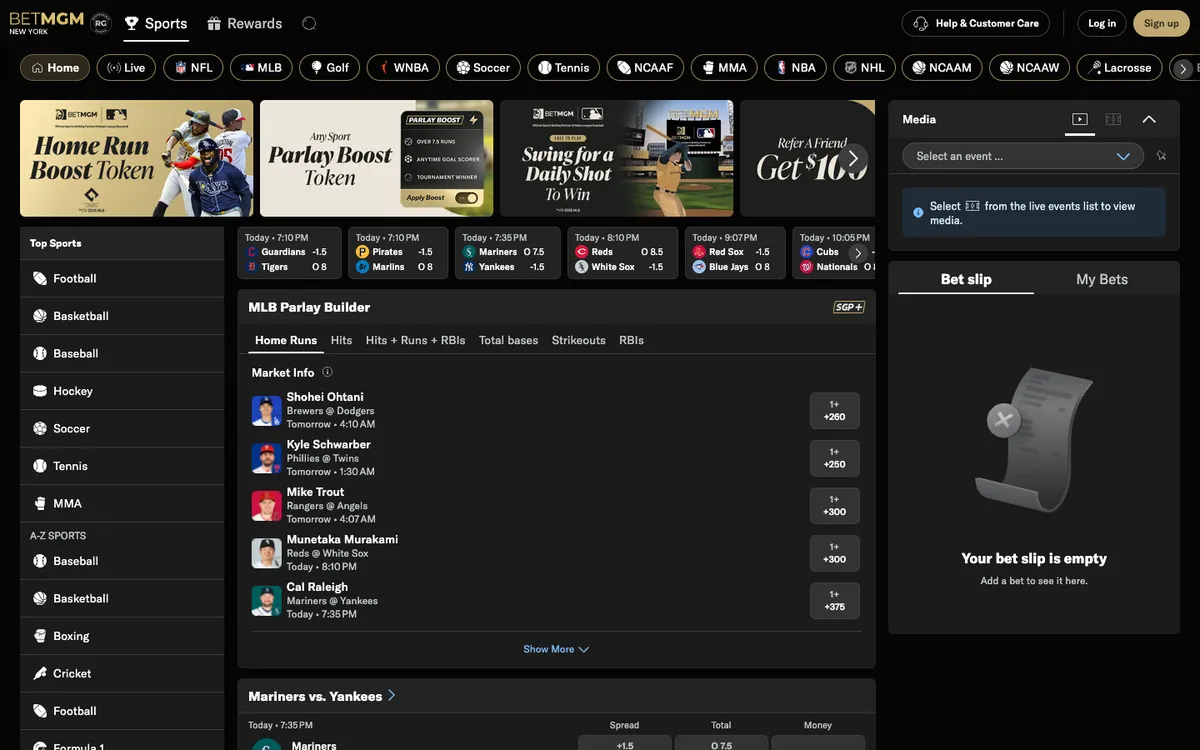This screenshot has width=1200, height=750.
Task: Click the MMA glove icon in sidebar
Action: coord(40,504)
